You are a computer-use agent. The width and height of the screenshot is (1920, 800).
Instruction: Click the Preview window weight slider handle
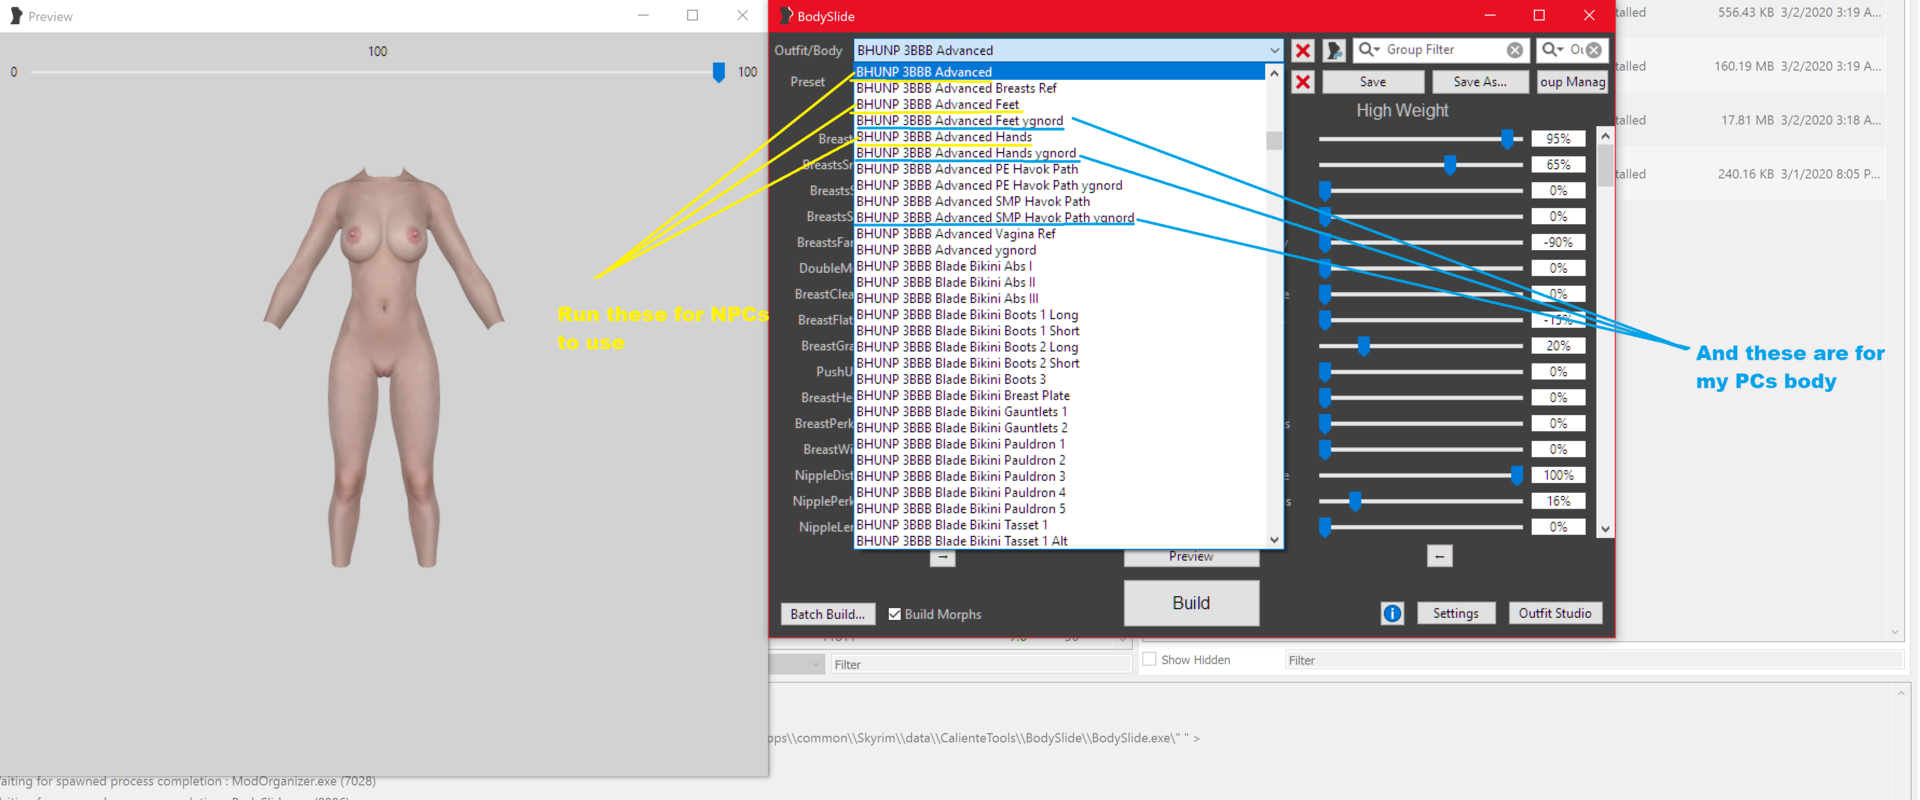[x=718, y=72]
